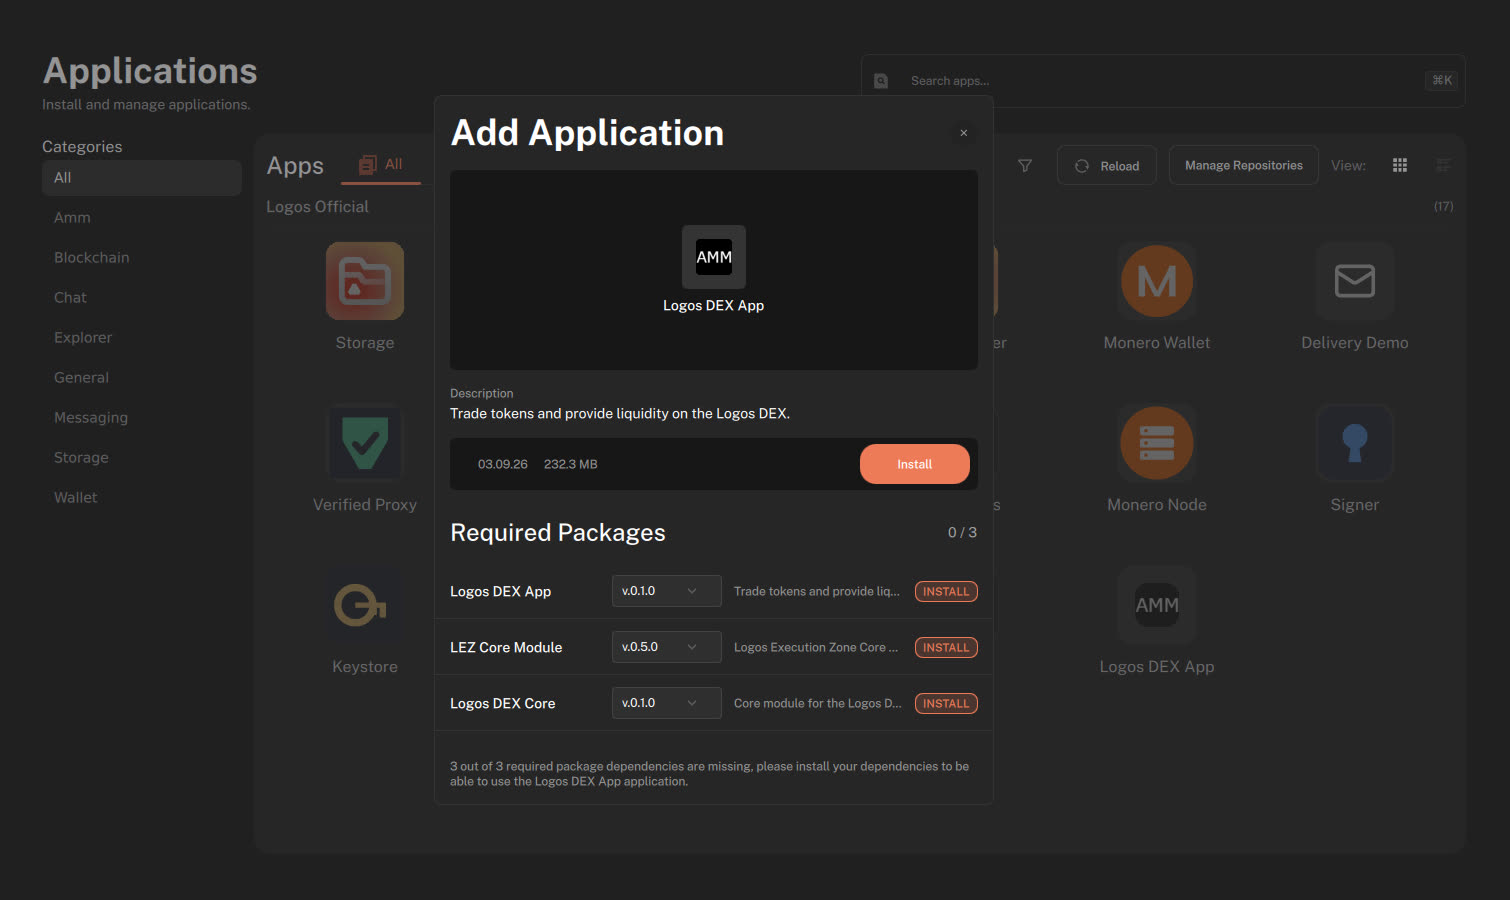The height and width of the screenshot is (900, 1510).
Task: Click the Reload button
Action: click(x=1107, y=166)
